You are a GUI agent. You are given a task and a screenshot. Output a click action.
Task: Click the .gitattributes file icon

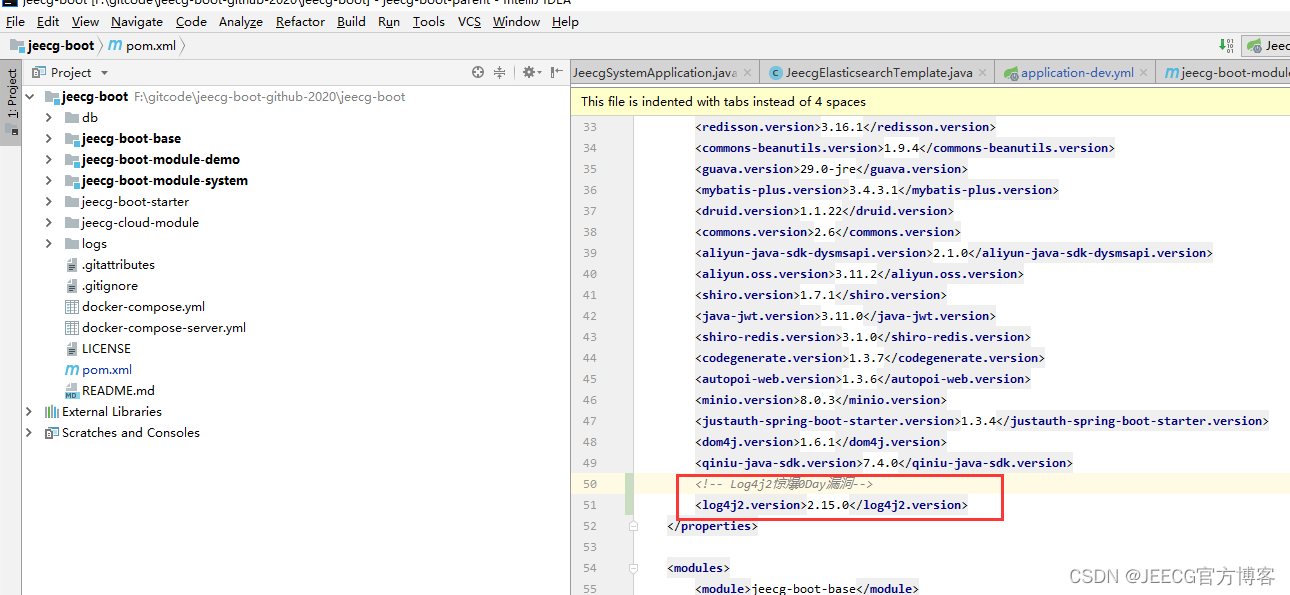(x=72, y=265)
